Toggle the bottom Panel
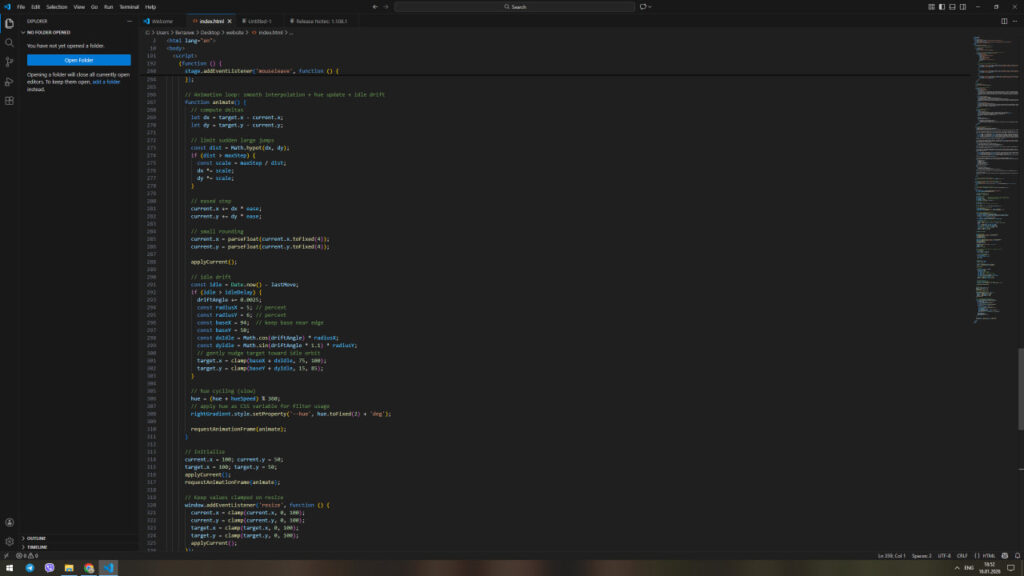 click(952, 7)
